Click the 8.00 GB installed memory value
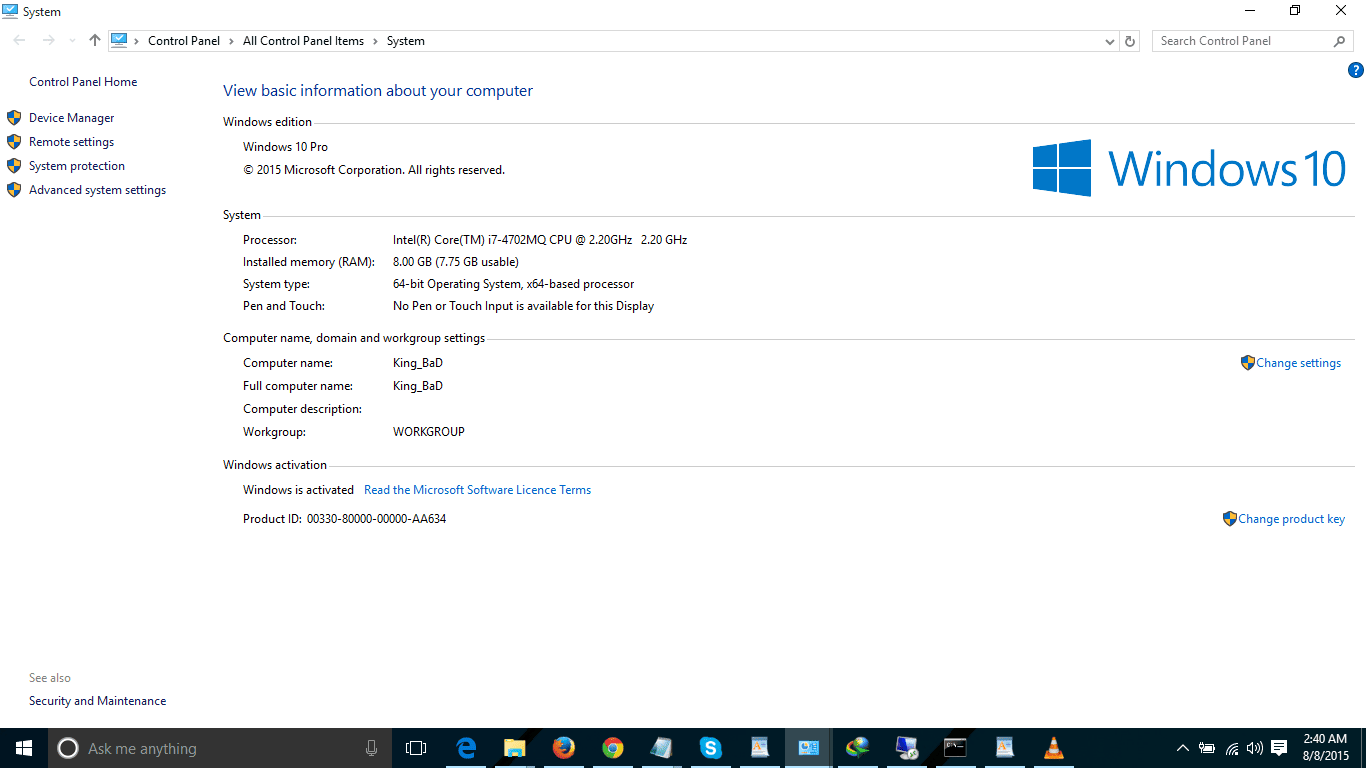This screenshot has height=768, width=1366. [x=456, y=262]
